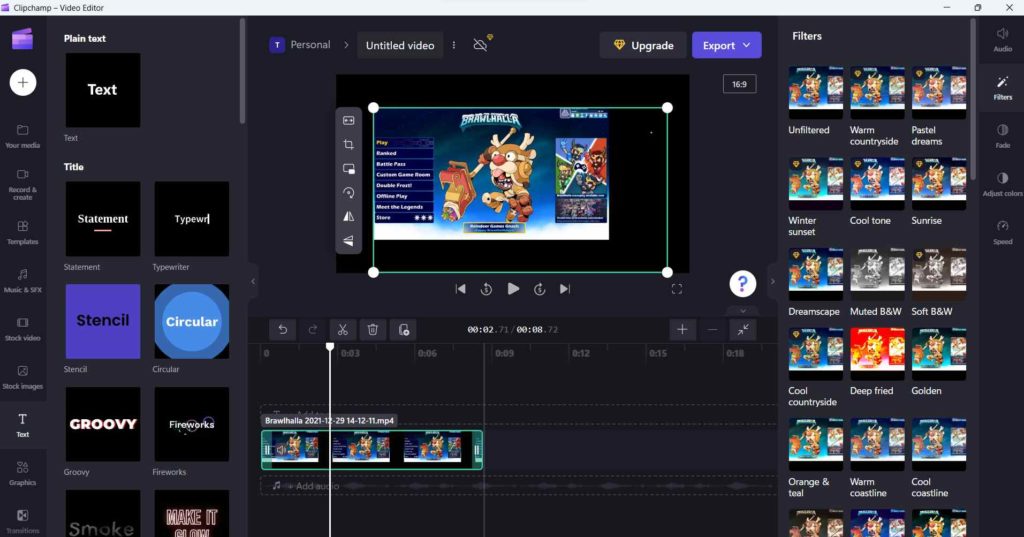Click the fit or fill icon in preview toolbar
The height and width of the screenshot is (537, 1024).
coord(349,121)
